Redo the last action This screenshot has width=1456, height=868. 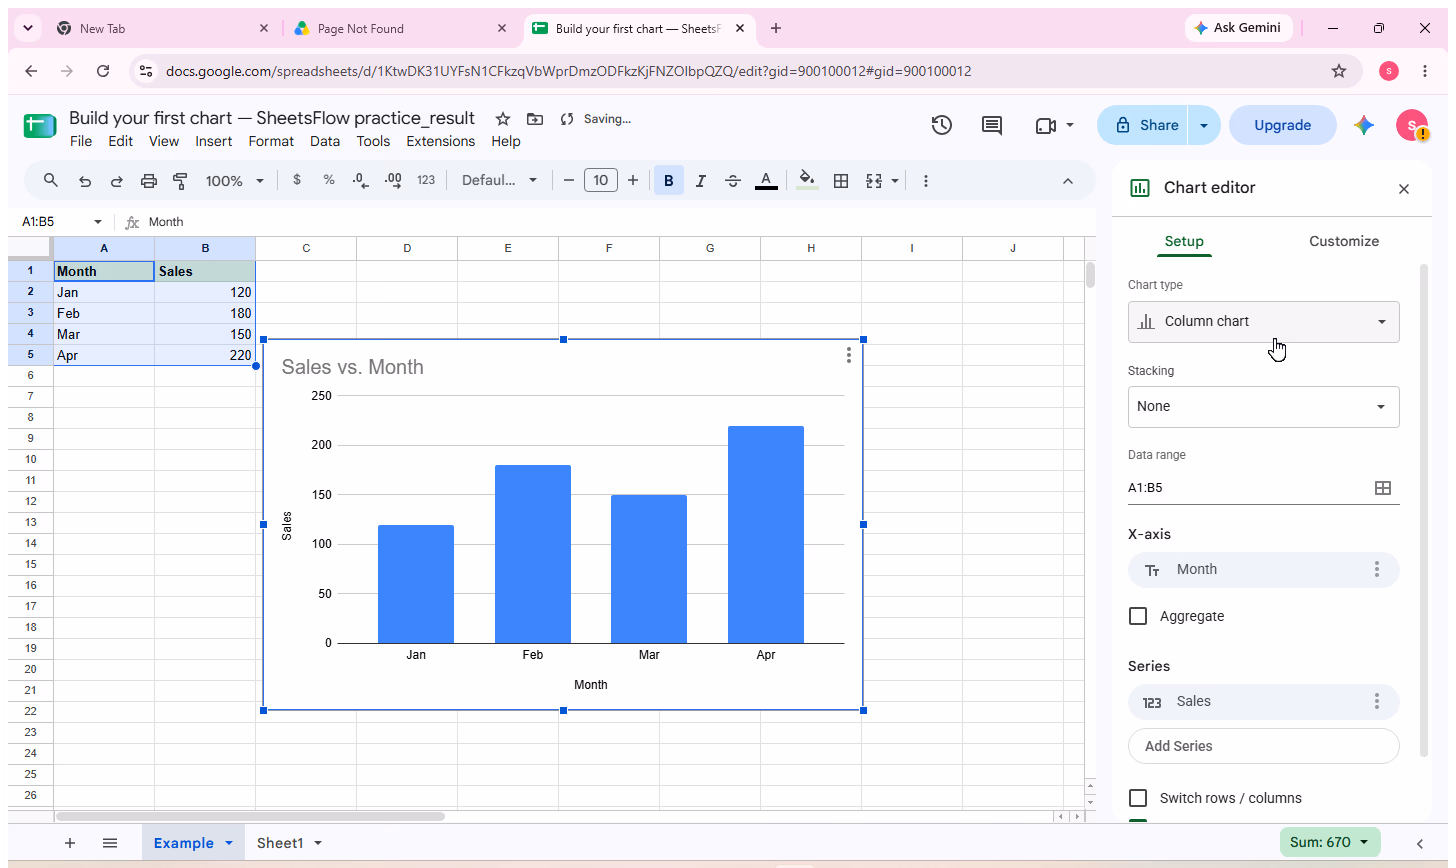tap(117, 181)
